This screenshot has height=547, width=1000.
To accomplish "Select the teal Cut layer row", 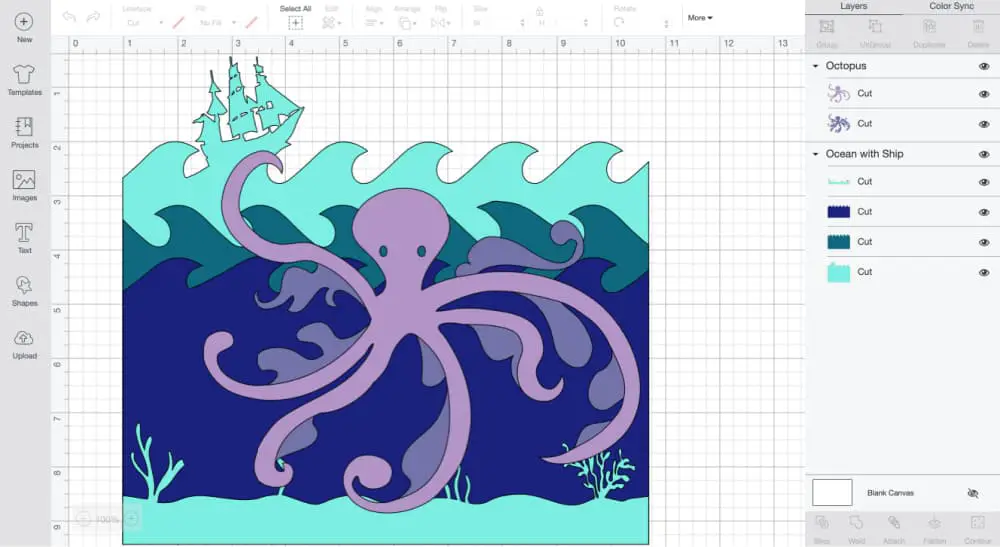I will [902, 242].
